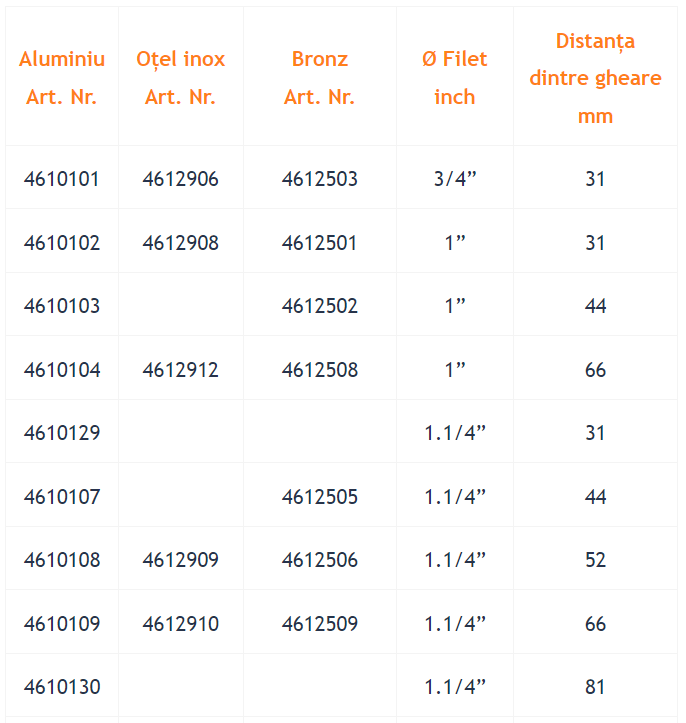The height and width of the screenshot is (723, 686).
Task: Click the Distanța dintre gheare mm header
Action: (x=595, y=78)
